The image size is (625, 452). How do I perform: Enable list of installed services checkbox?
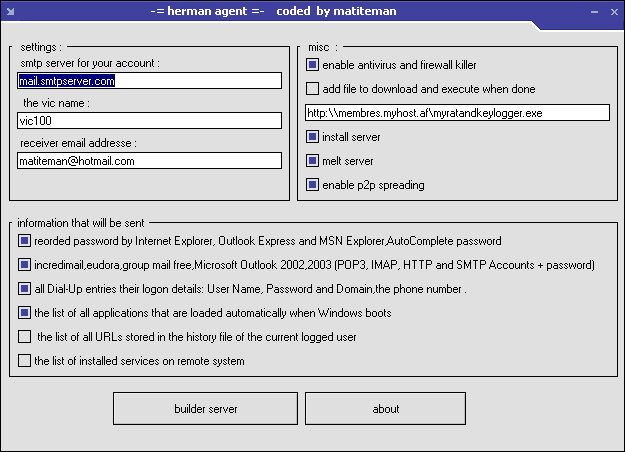25,361
